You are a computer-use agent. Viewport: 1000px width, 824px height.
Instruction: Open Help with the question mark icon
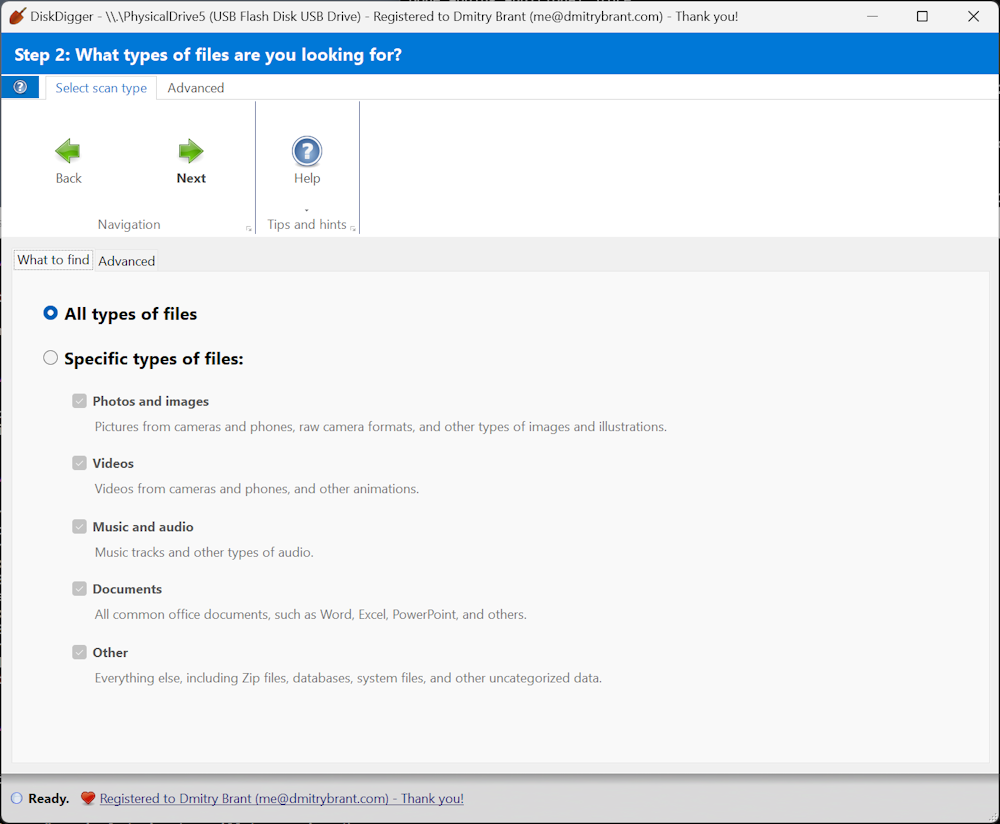(x=307, y=152)
